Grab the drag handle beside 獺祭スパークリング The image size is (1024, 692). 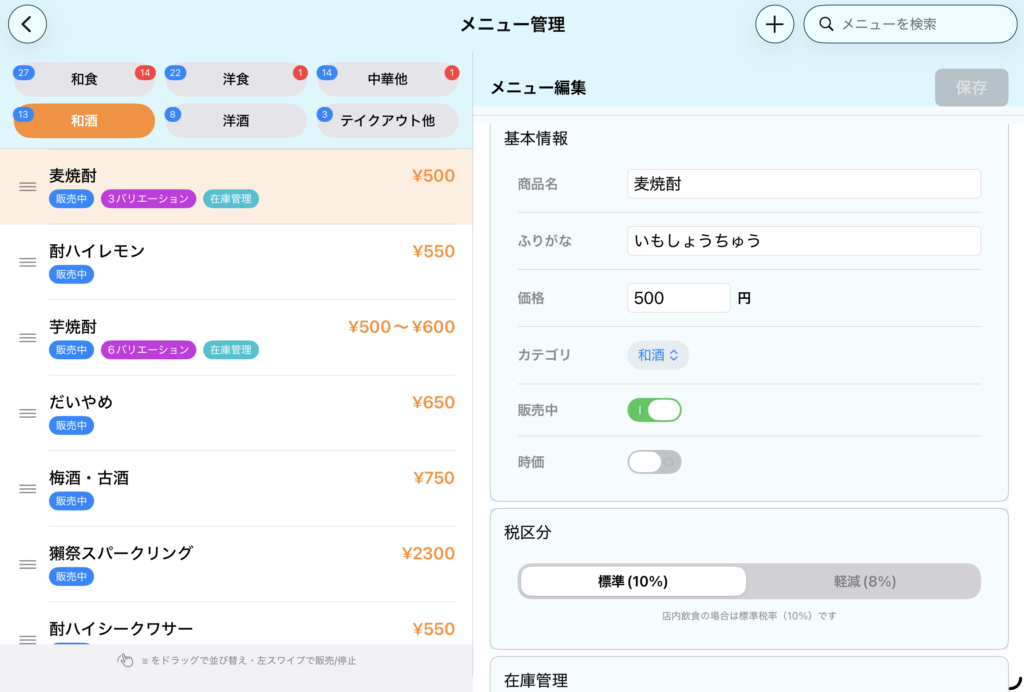click(x=28, y=564)
